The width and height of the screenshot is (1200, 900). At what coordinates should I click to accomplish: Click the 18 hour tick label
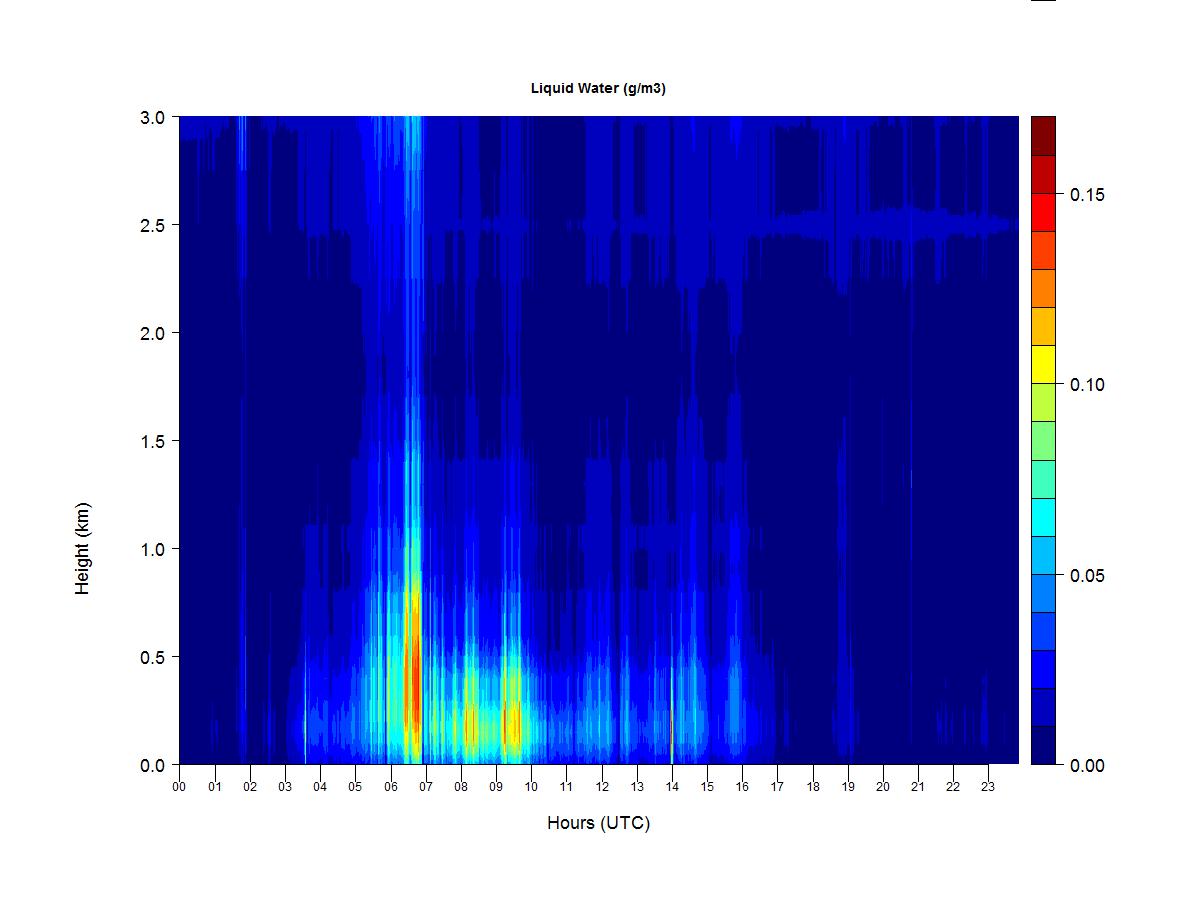point(812,786)
